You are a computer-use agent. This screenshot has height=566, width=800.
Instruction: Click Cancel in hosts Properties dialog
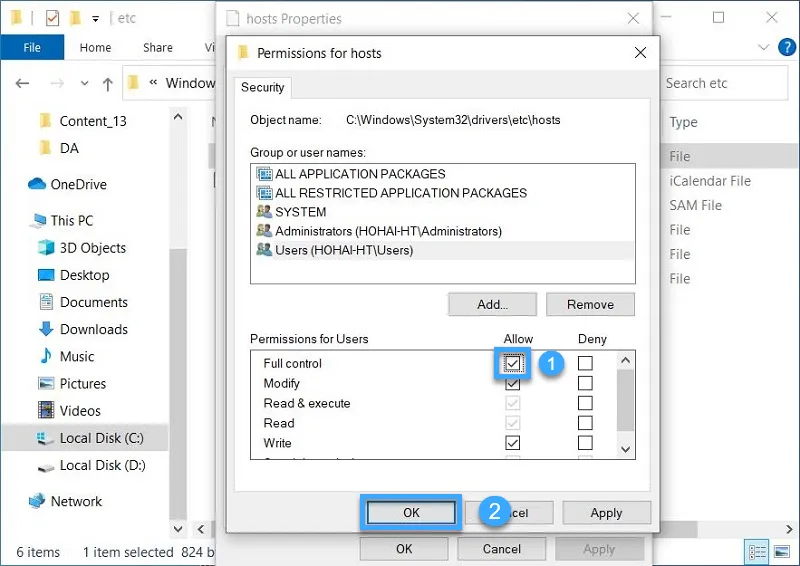click(x=502, y=549)
